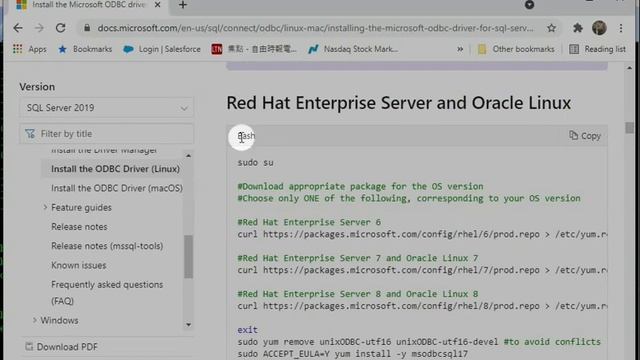This screenshot has height=360, width=640.
Task: Click the 'exit' code line
Action: pyautogui.click(x=247, y=330)
